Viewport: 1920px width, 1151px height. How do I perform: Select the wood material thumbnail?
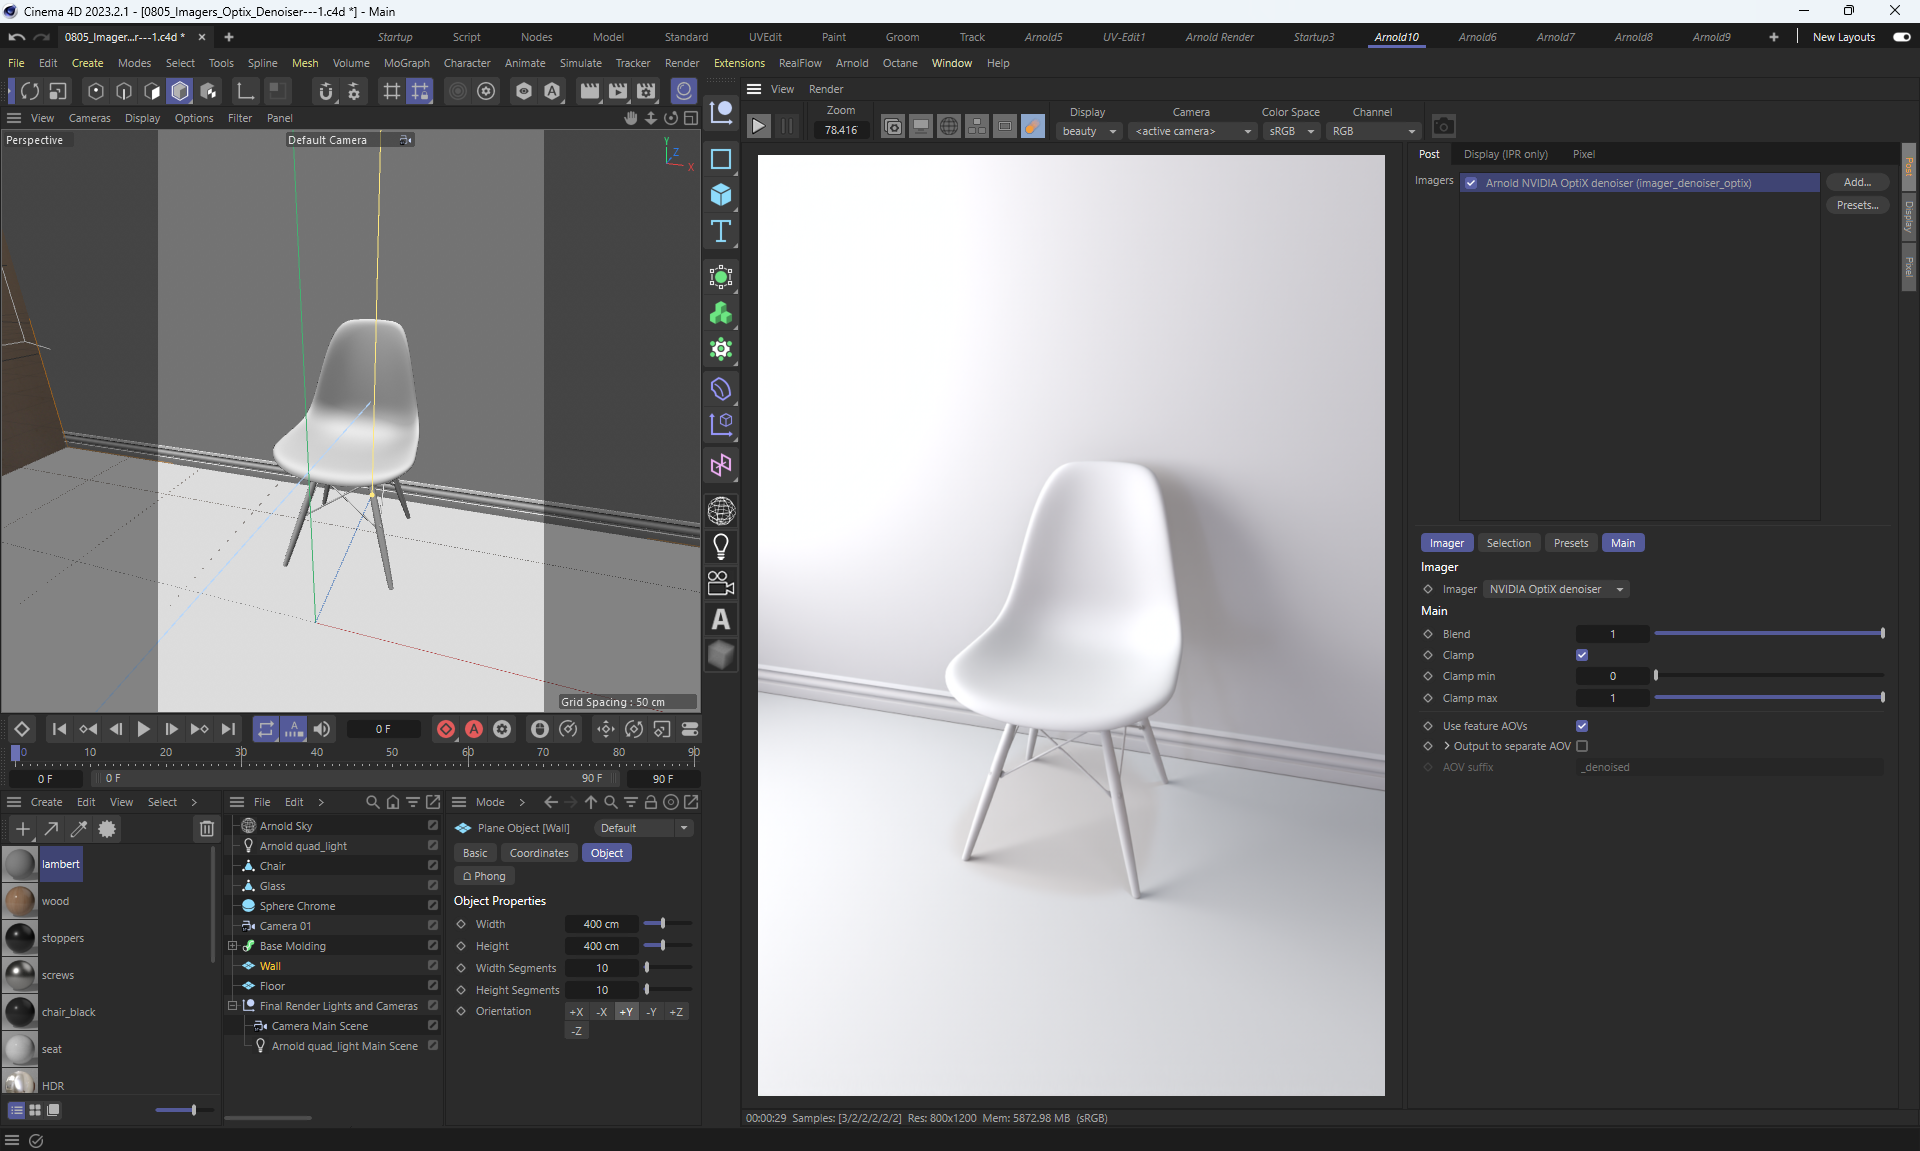point(20,901)
